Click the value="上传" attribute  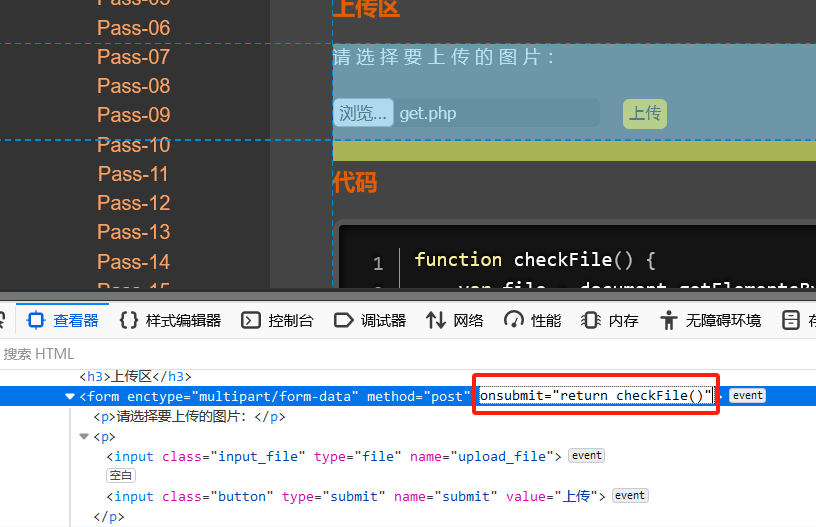[x=552, y=497]
